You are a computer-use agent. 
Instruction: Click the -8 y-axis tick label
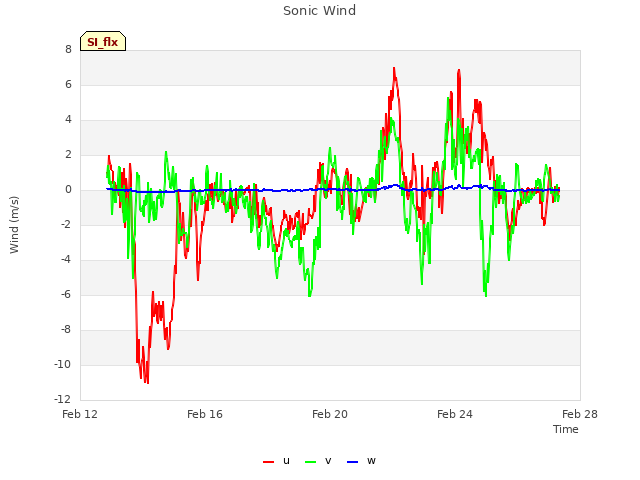click(x=66, y=330)
